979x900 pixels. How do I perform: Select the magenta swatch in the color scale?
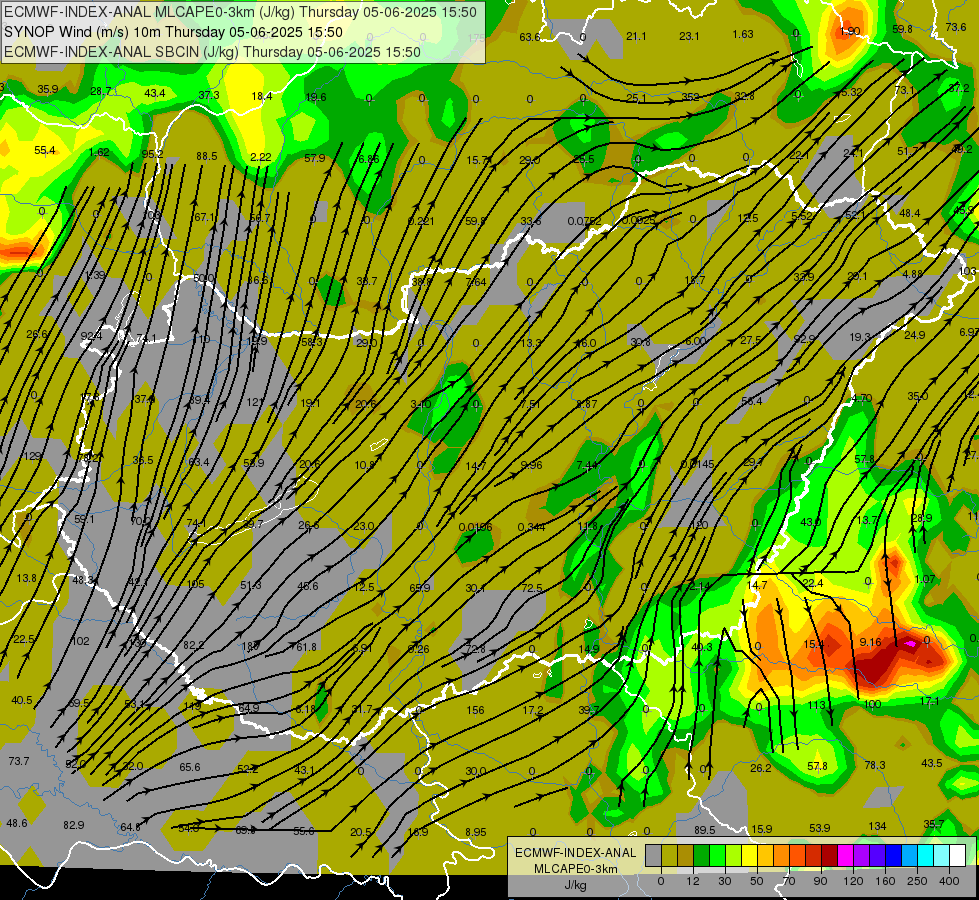(x=845, y=855)
